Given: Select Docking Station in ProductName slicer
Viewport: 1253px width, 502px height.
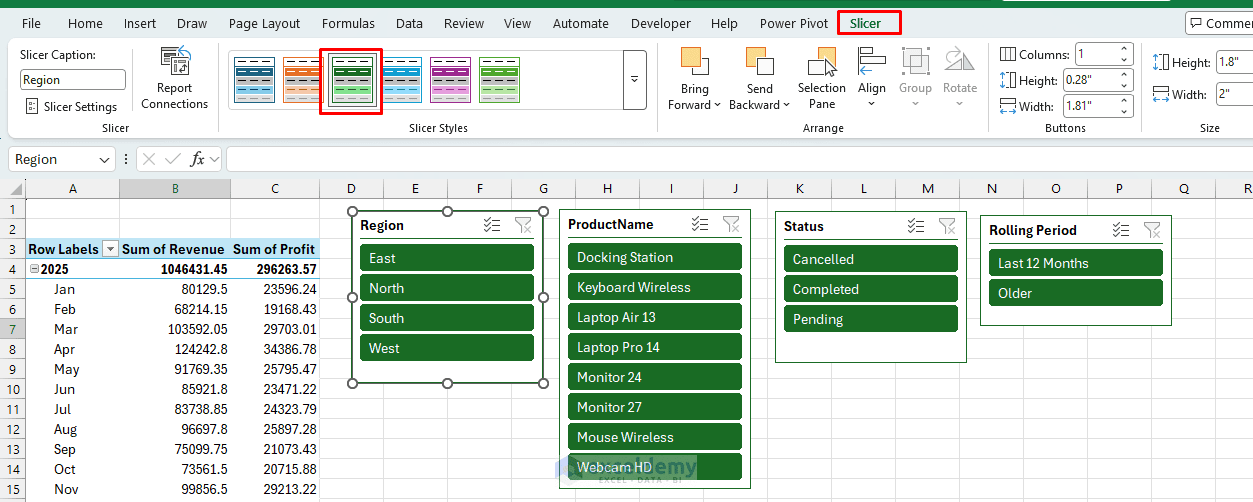Looking at the screenshot, I should coord(655,257).
